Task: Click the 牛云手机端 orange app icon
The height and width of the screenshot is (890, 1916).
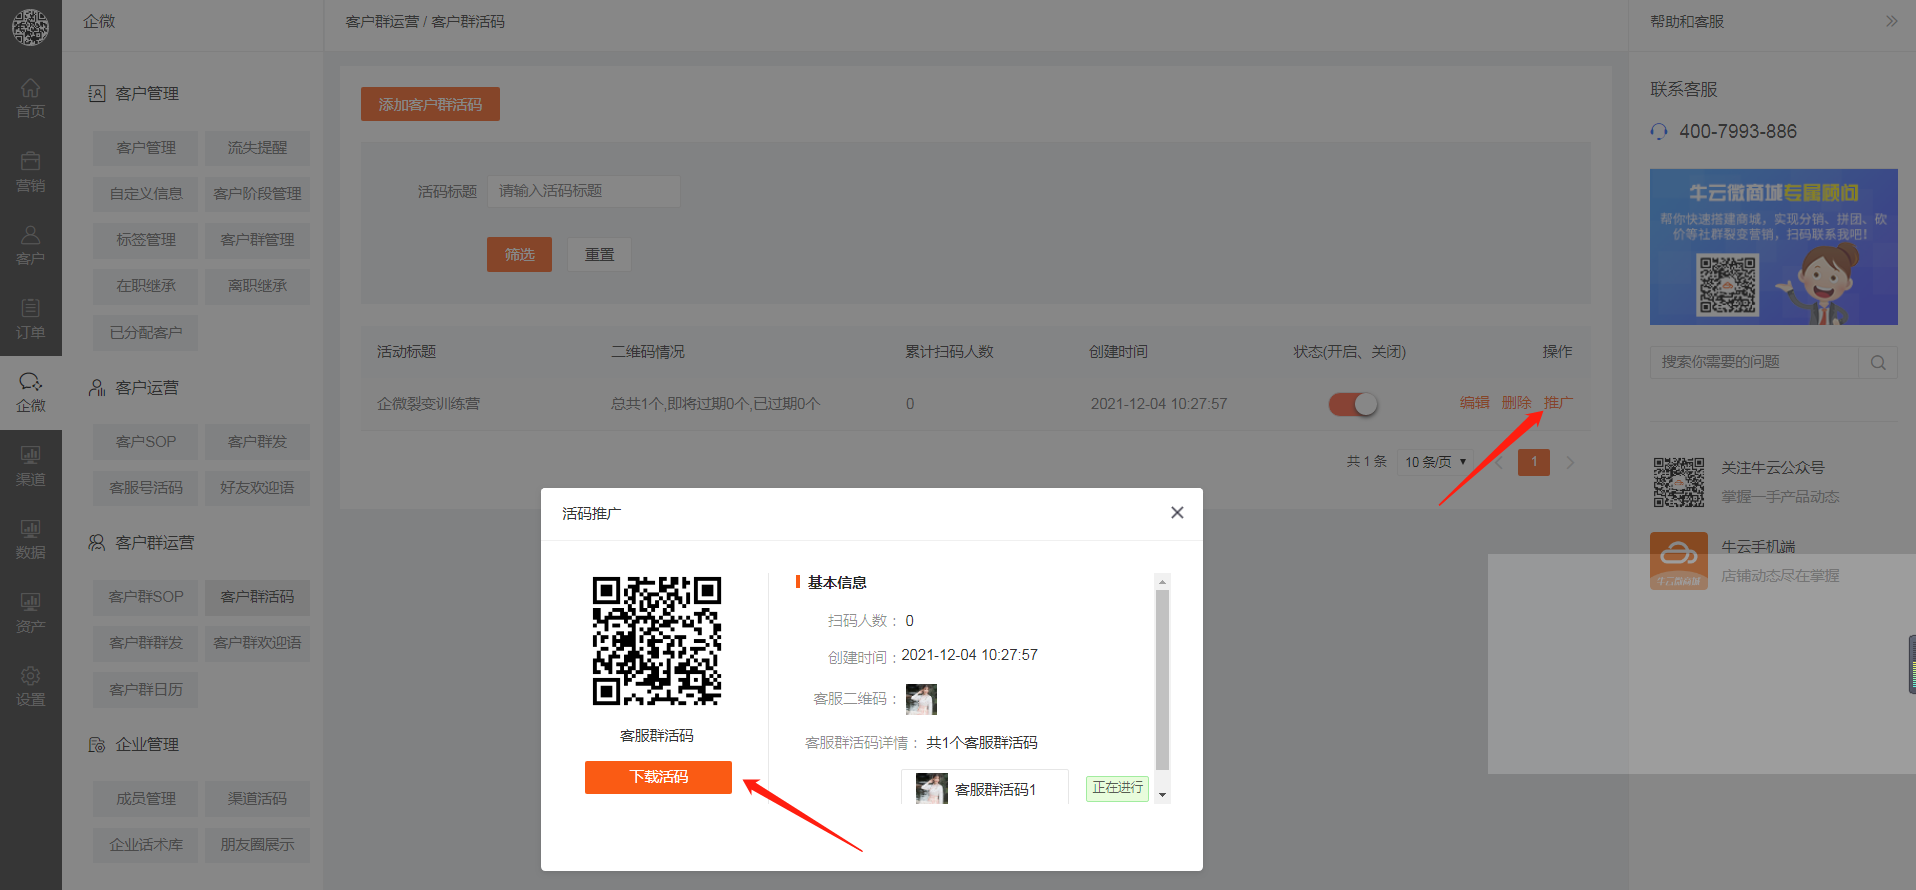Action: pyautogui.click(x=1679, y=560)
